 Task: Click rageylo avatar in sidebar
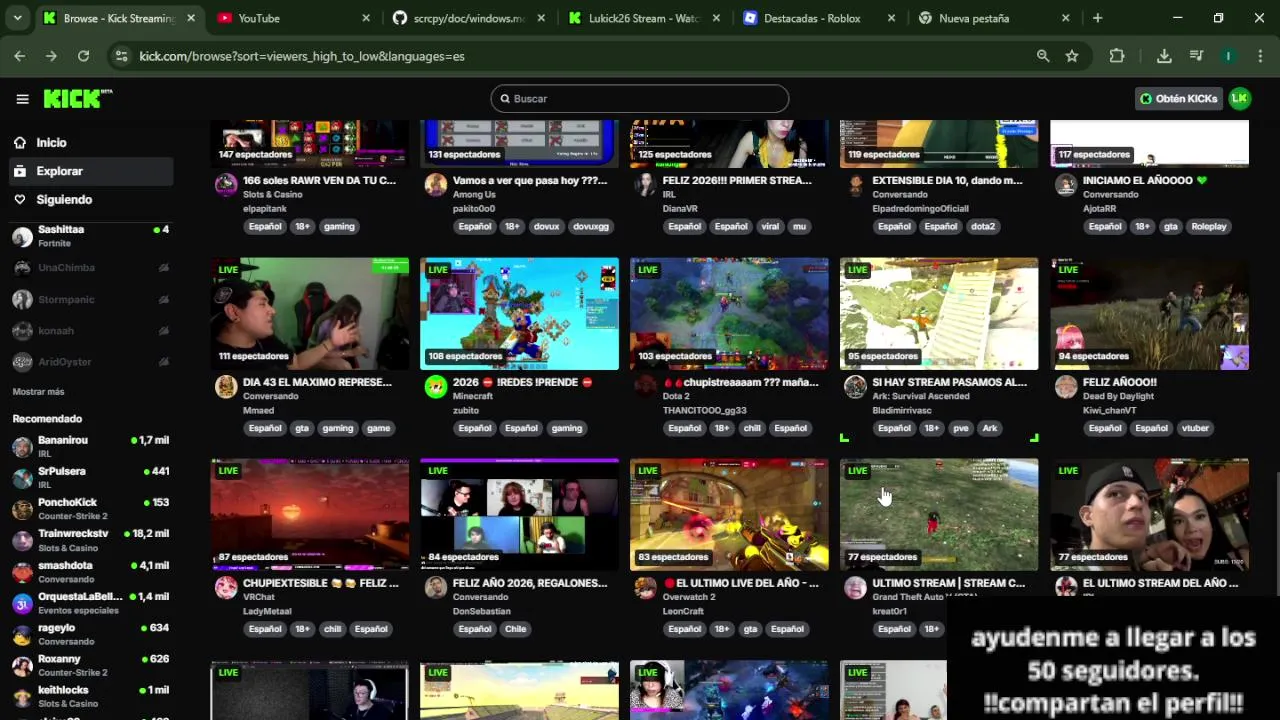[x=22, y=635]
